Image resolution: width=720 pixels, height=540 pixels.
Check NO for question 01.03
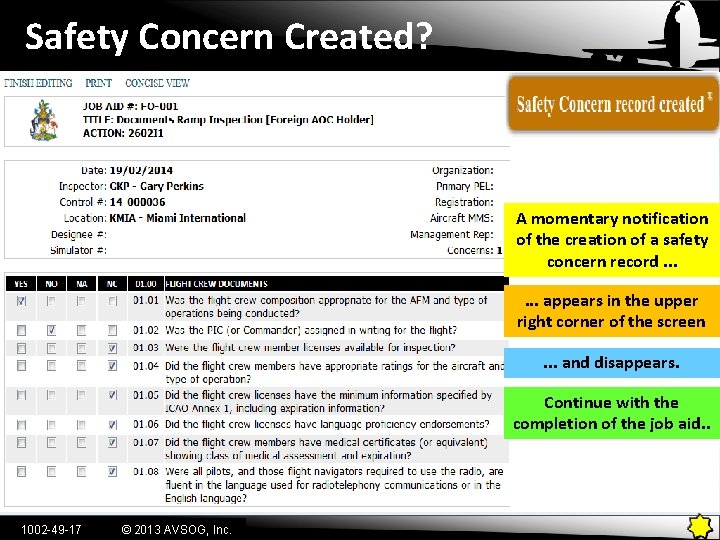[x=51, y=349]
